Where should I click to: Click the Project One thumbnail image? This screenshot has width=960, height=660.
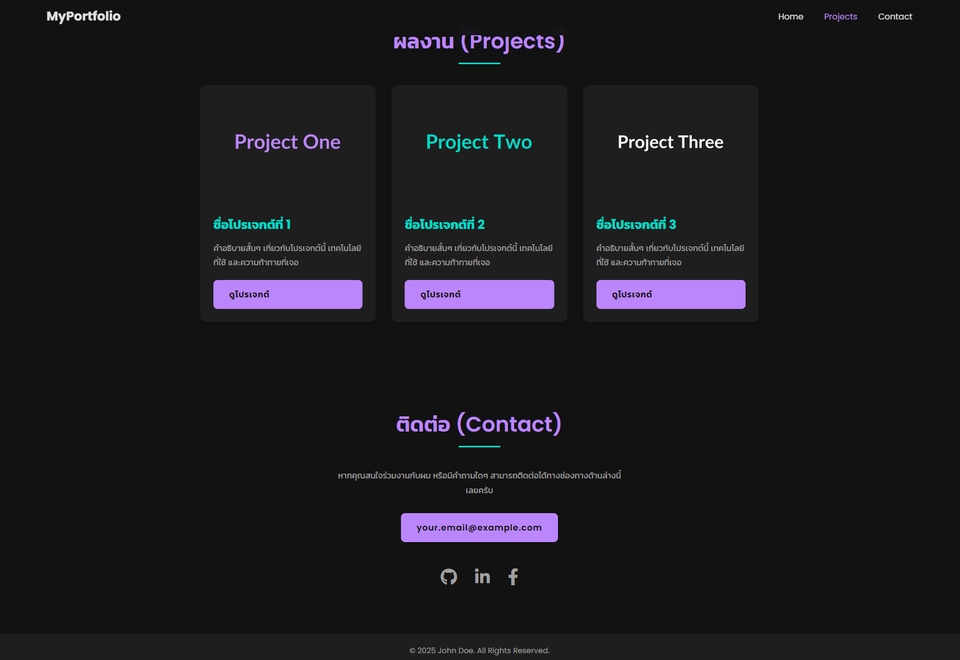point(287,142)
